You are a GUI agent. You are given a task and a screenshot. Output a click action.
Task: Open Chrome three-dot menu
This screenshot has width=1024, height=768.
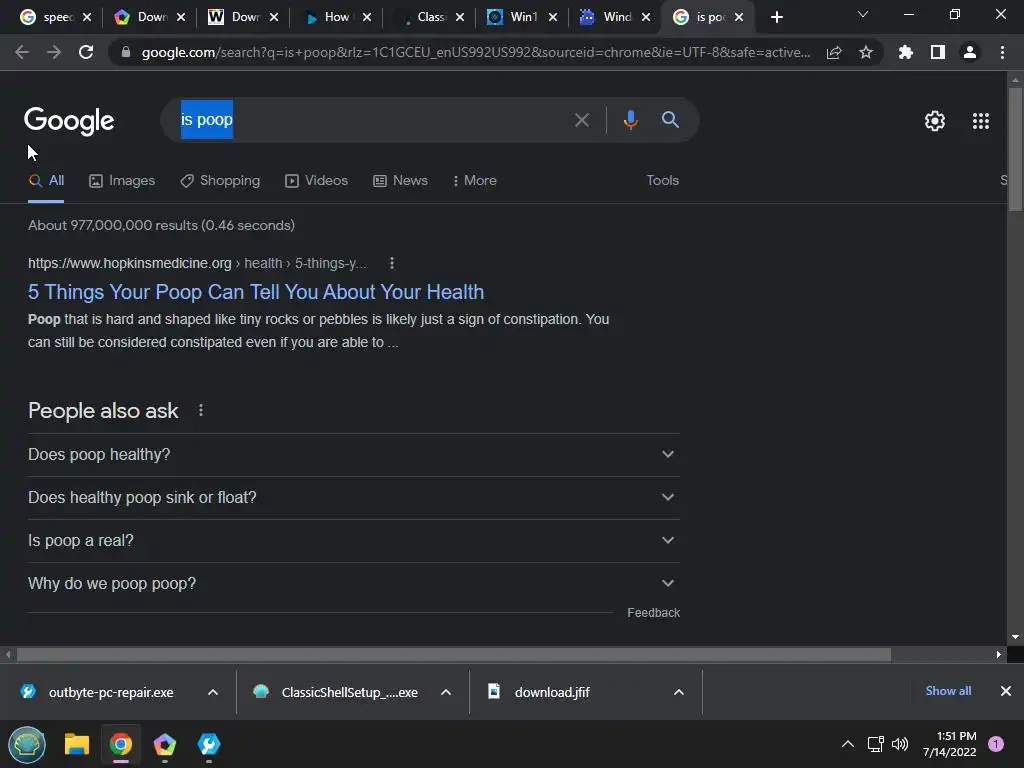[1002, 52]
